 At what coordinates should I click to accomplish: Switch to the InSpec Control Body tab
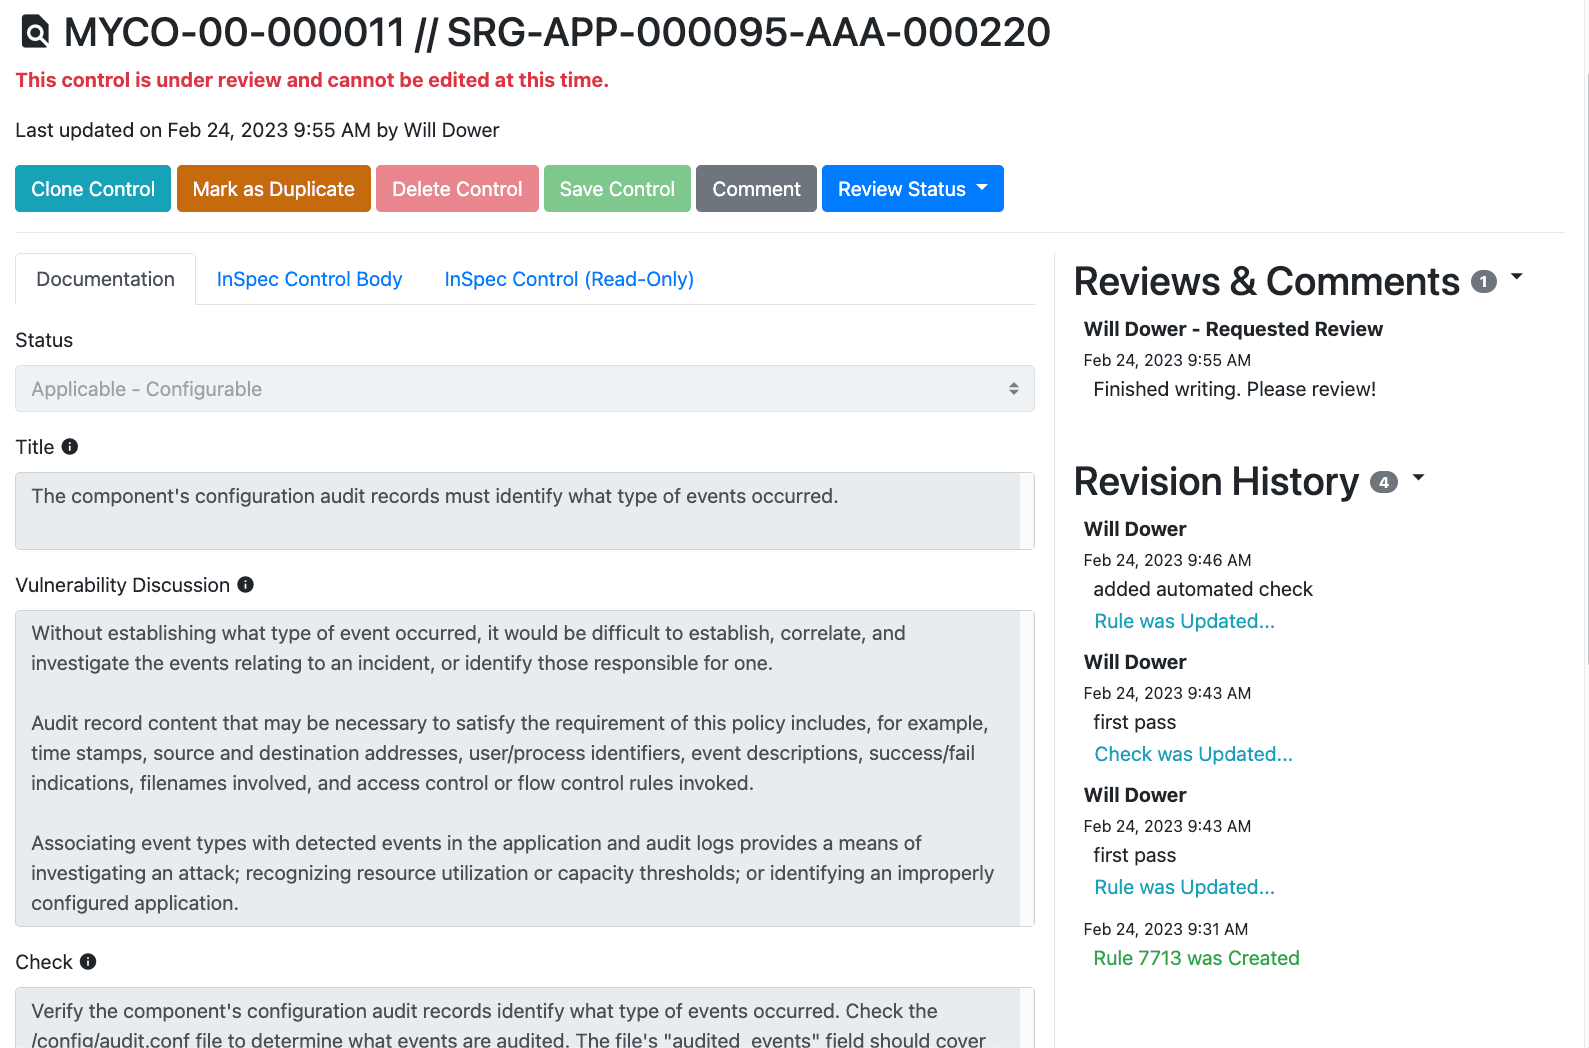pyautogui.click(x=309, y=279)
